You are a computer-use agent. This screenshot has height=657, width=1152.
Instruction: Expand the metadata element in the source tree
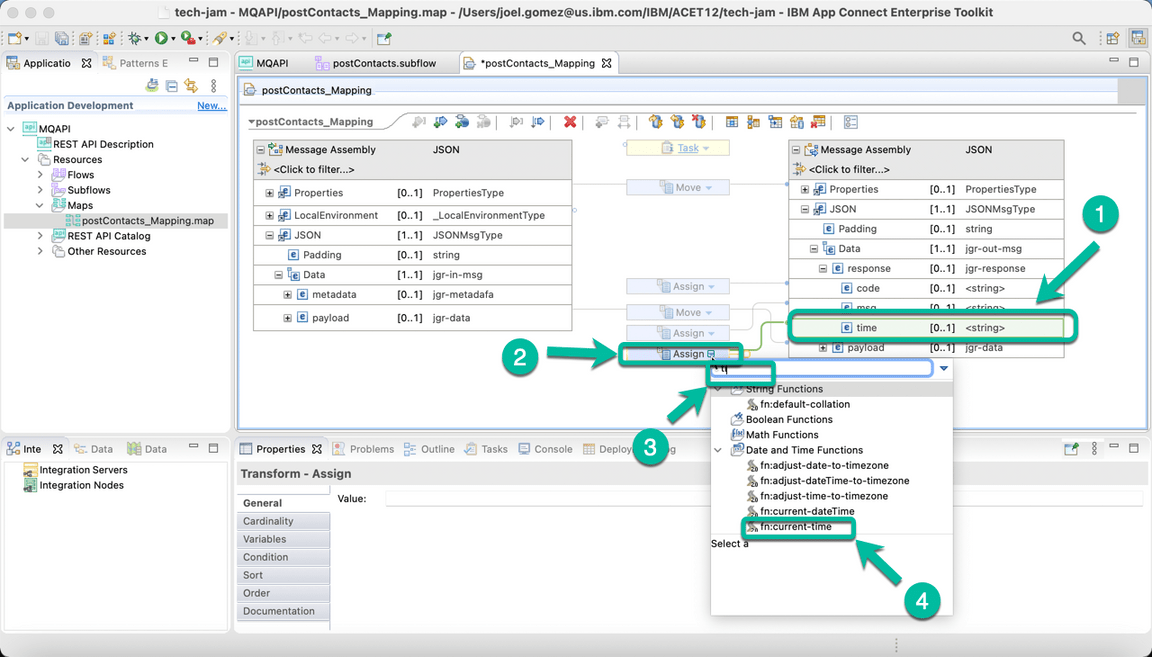287,294
